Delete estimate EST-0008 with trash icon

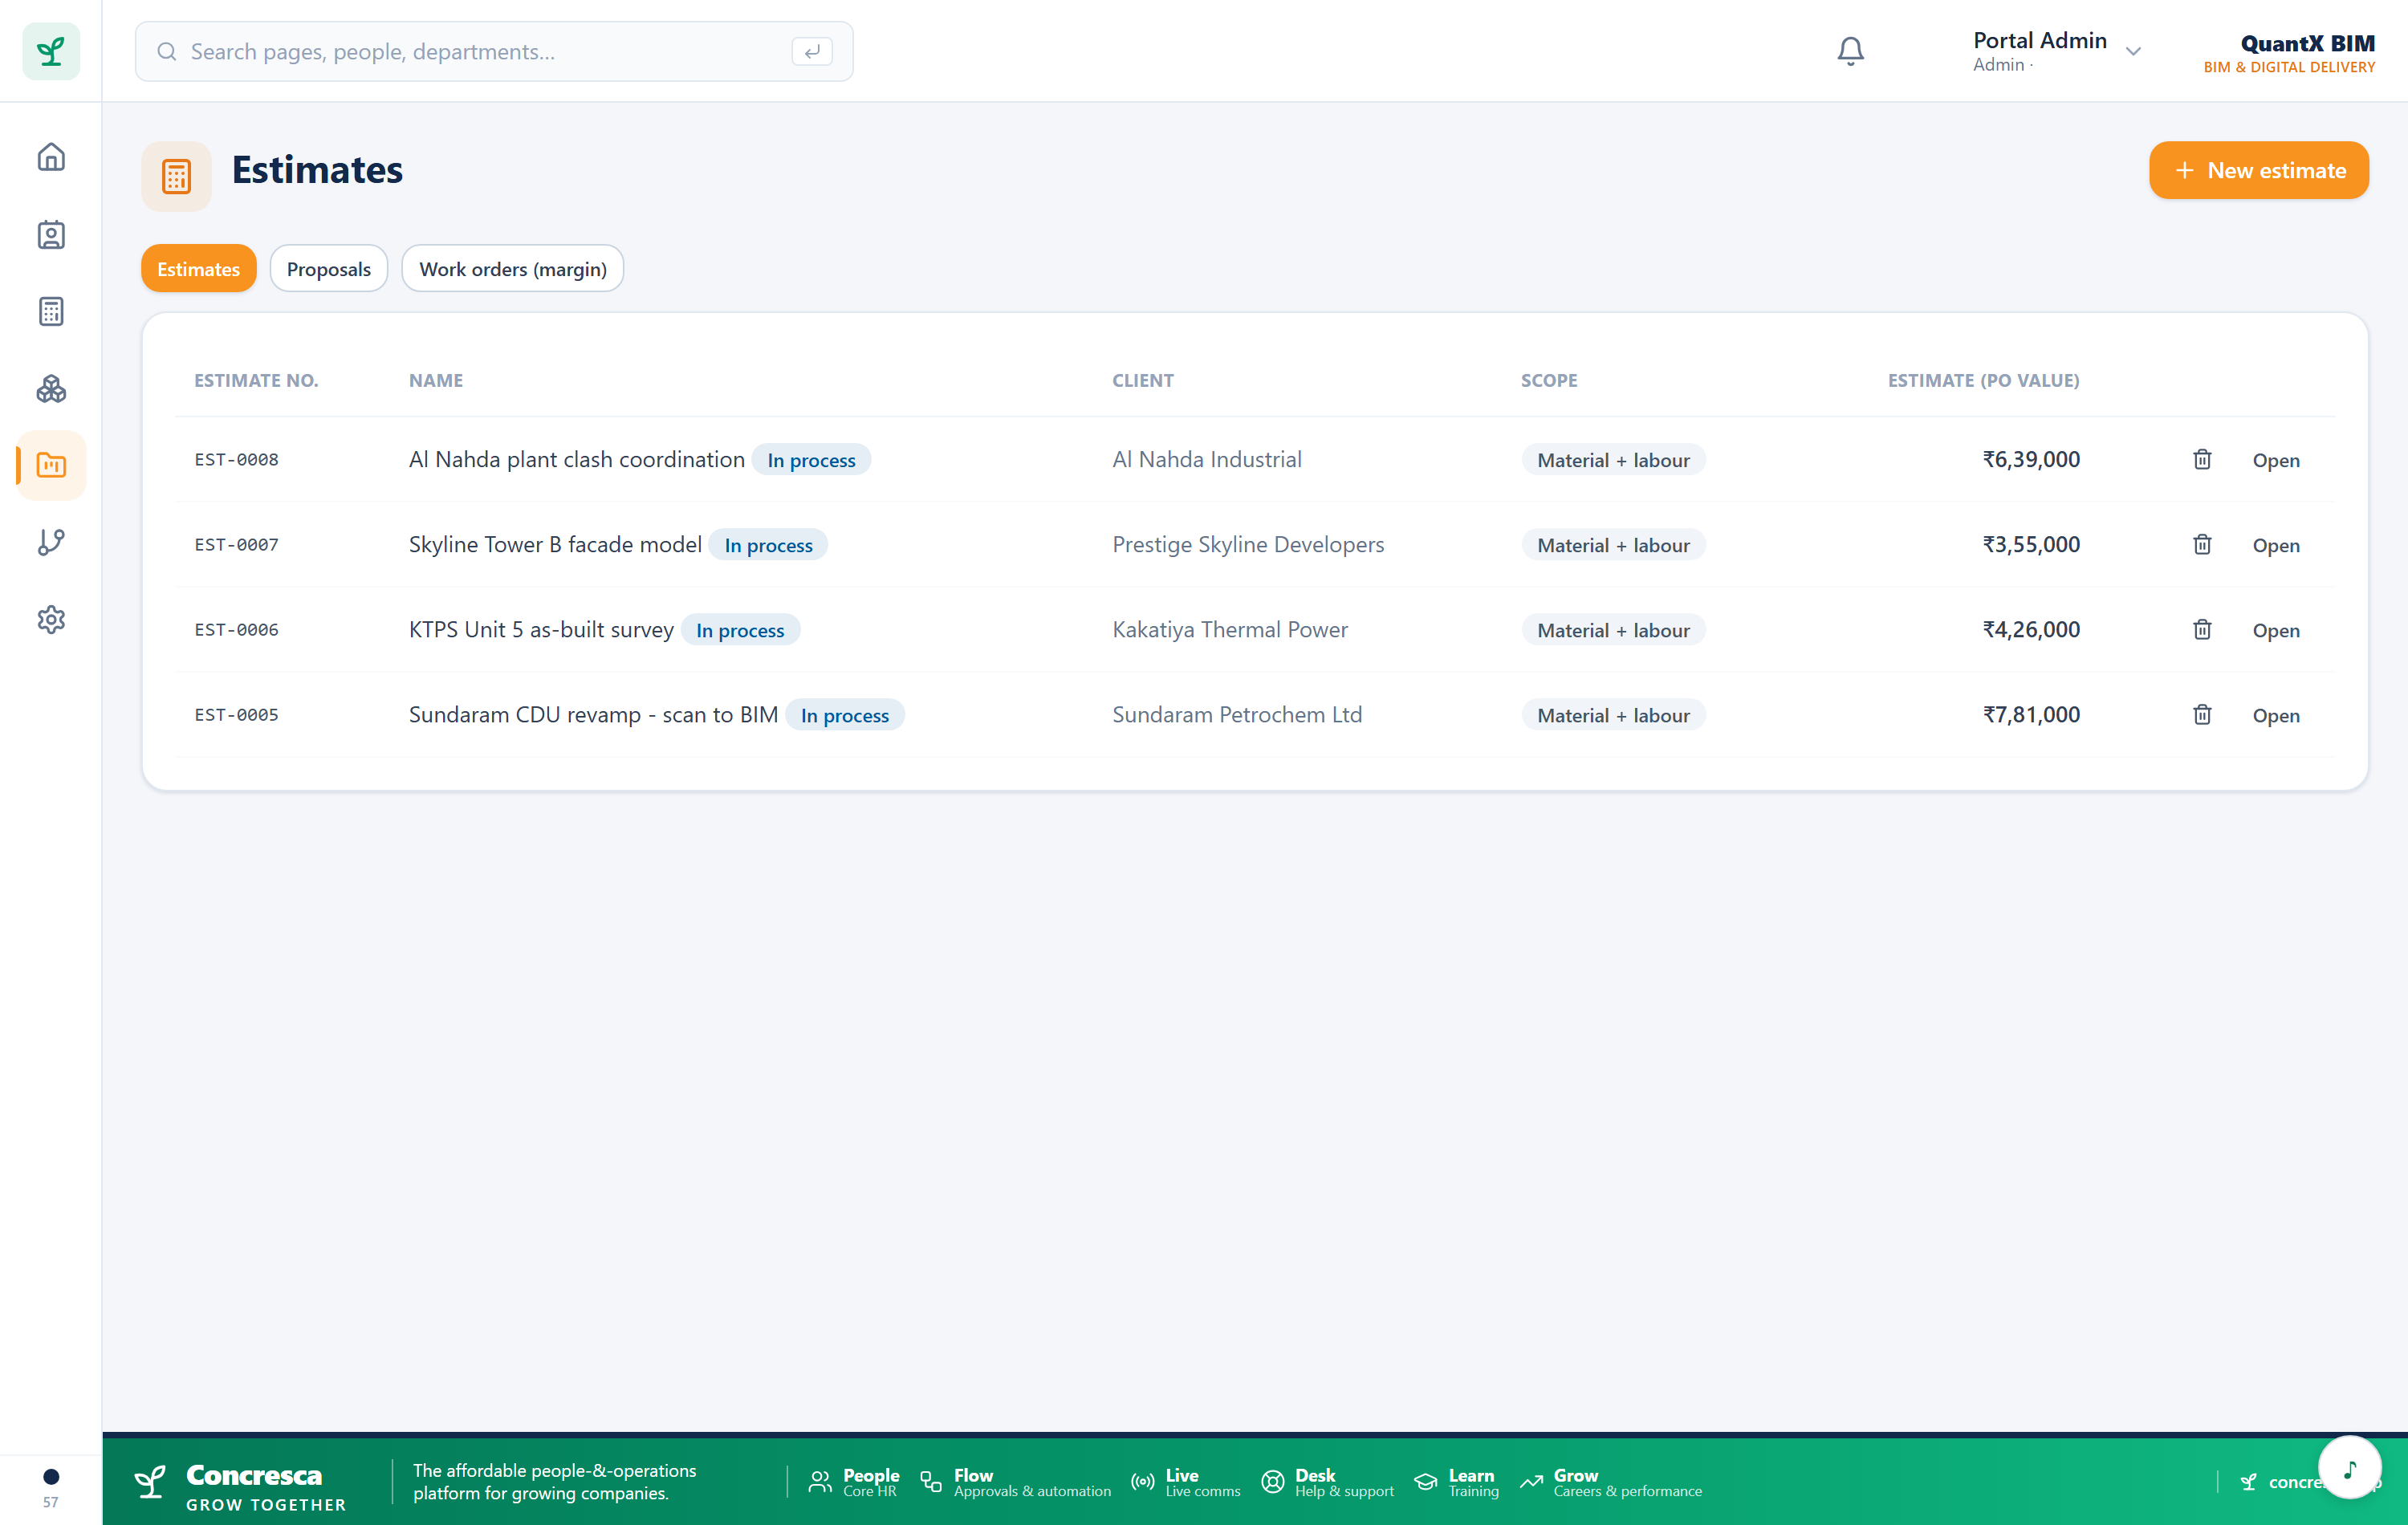[2202, 459]
